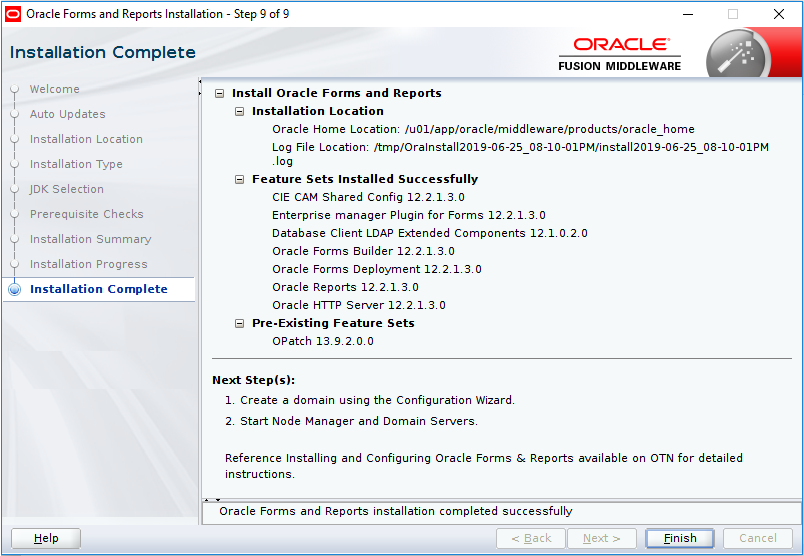Viewport: 804px width, 556px height.
Task: Select the Installation Summary step
Action: (90, 239)
